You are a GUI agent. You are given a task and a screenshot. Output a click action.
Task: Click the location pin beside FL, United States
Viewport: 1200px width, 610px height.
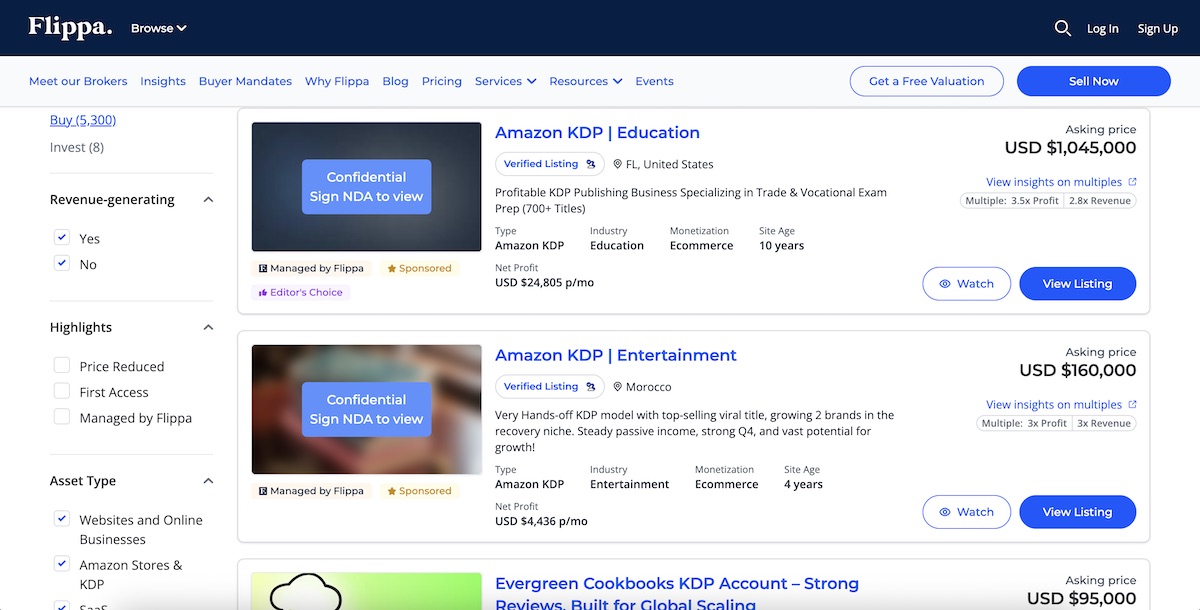point(618,164)
